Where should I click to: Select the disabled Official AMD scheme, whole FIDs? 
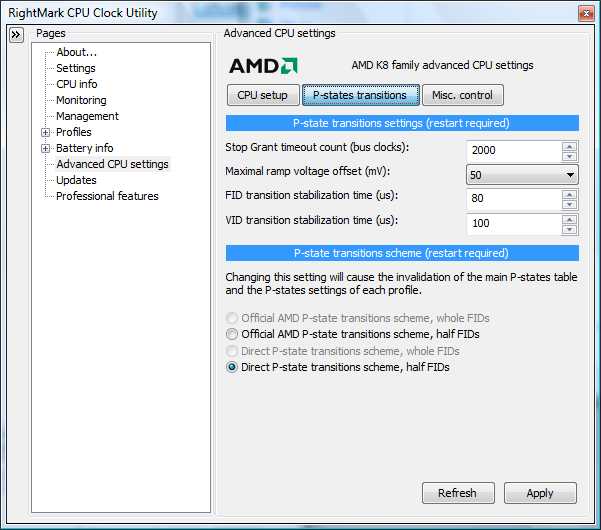pos(358,318)
